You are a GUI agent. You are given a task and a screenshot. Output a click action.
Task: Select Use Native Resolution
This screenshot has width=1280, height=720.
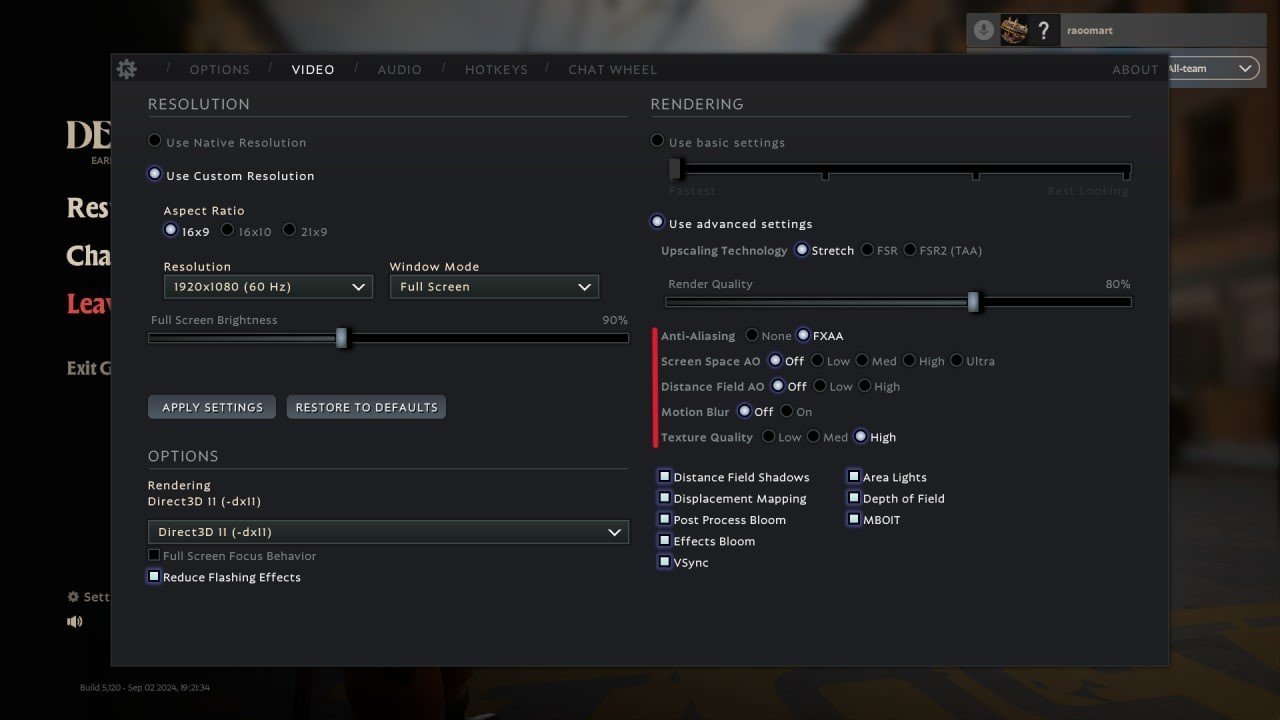(x=154, y=141)
